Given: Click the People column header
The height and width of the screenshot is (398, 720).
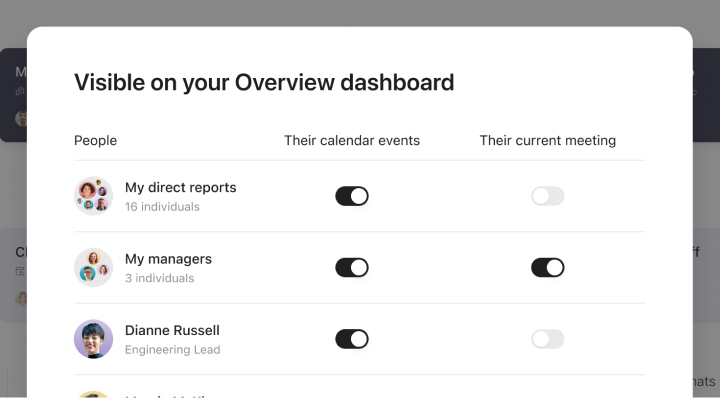Looking at the screenshot, I should point(96,140).
